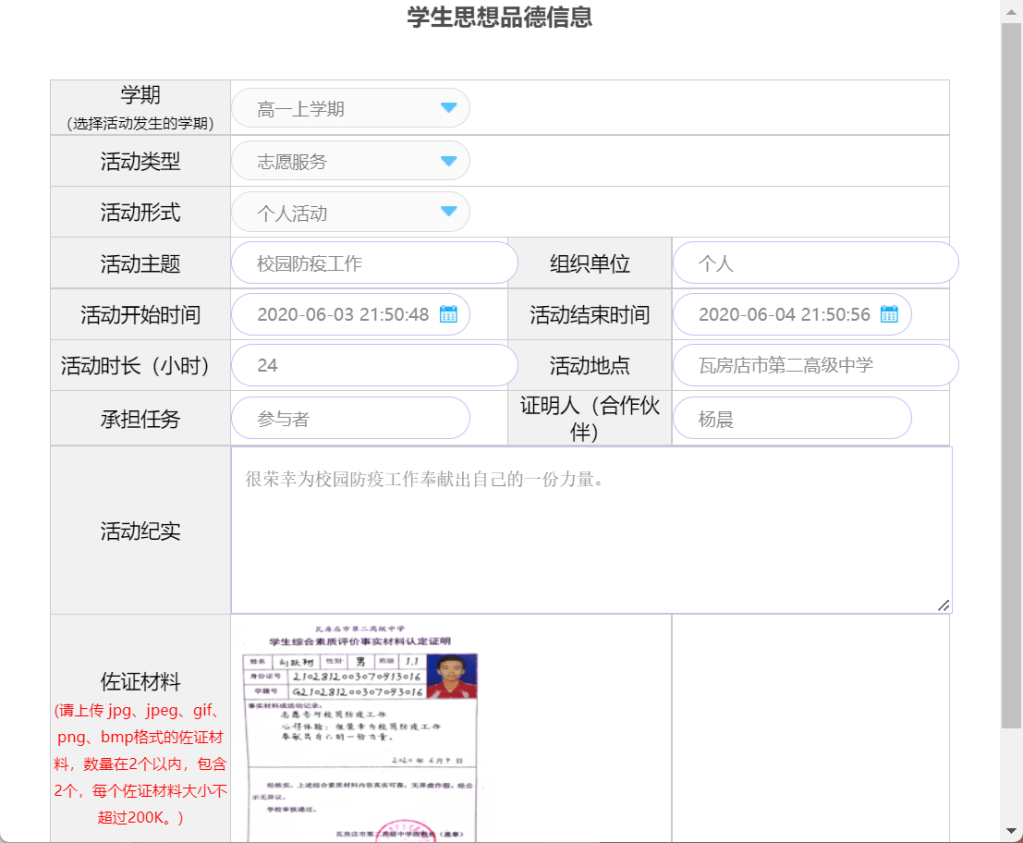The width and height of the screenshot is (1023, 843).
Task: Focus the 证明人 field containing 杨晨
Action: point(791,418)
